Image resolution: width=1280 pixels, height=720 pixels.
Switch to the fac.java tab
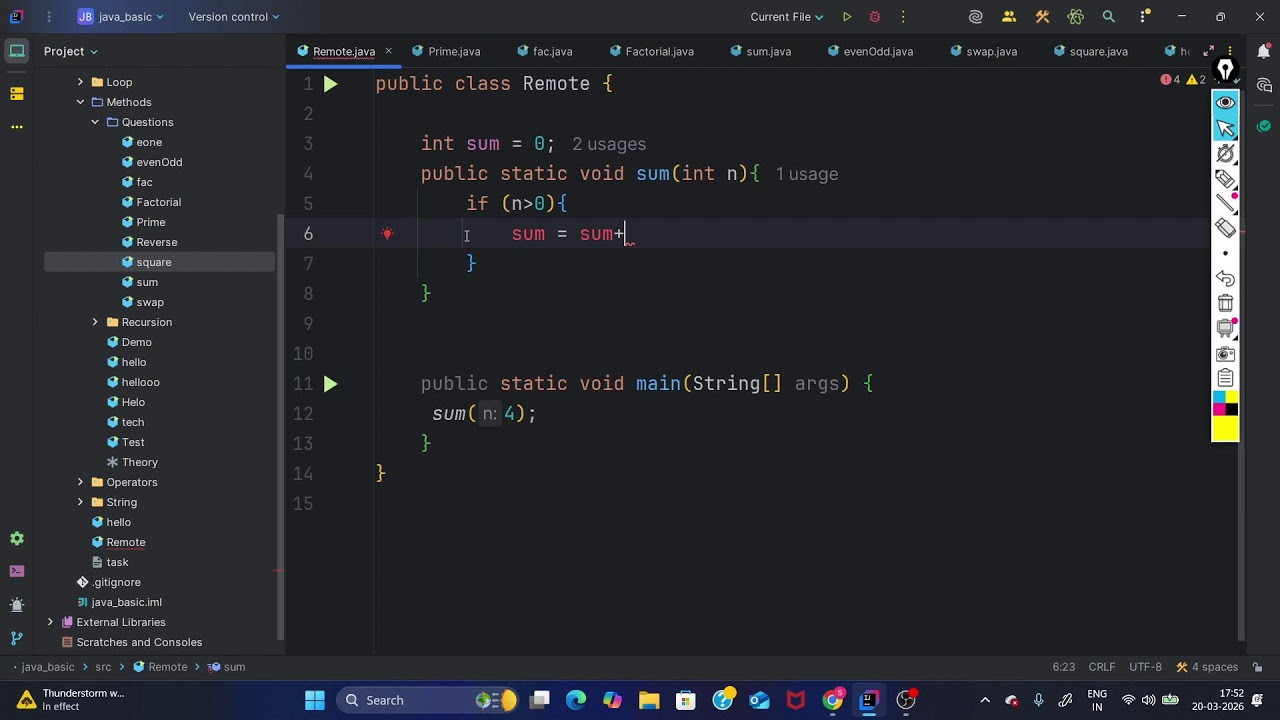(x=544, y=51)
